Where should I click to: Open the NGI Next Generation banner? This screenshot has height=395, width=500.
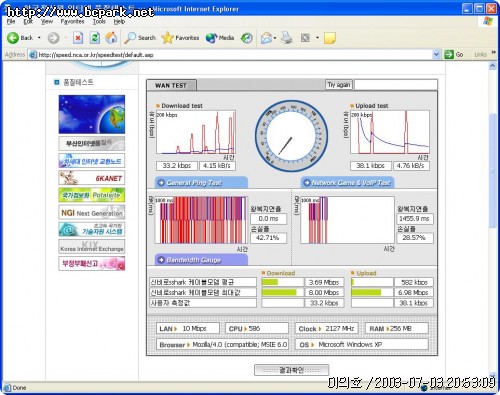[92, 212]
